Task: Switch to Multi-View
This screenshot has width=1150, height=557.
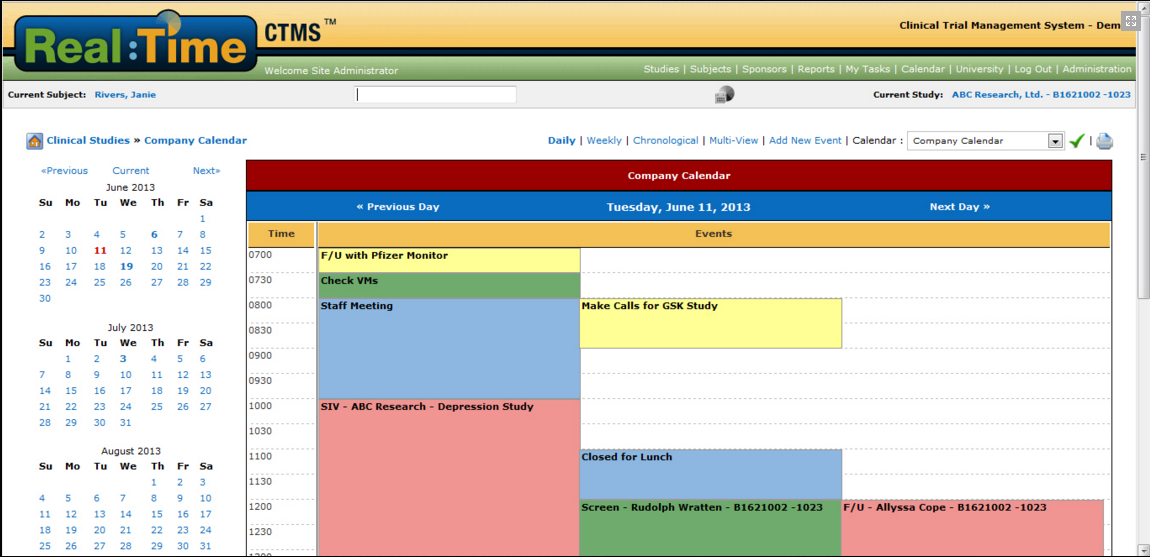Action: point(733,141)
